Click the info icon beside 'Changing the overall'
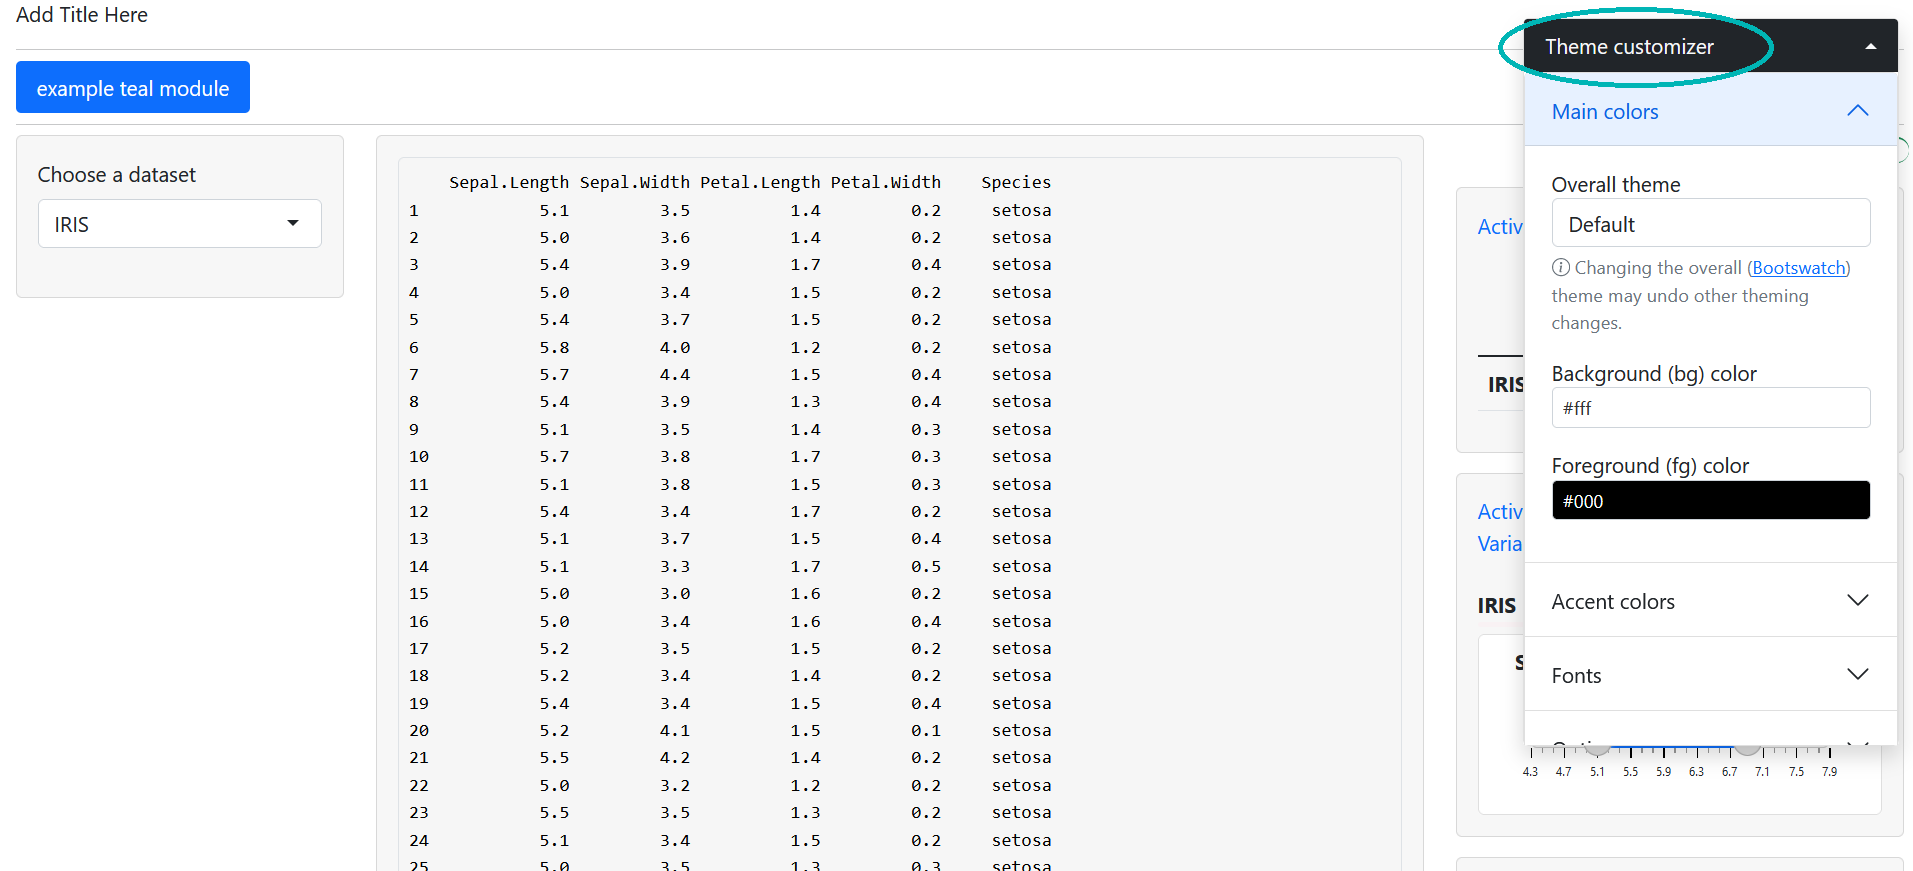 tap(1560, 268)
